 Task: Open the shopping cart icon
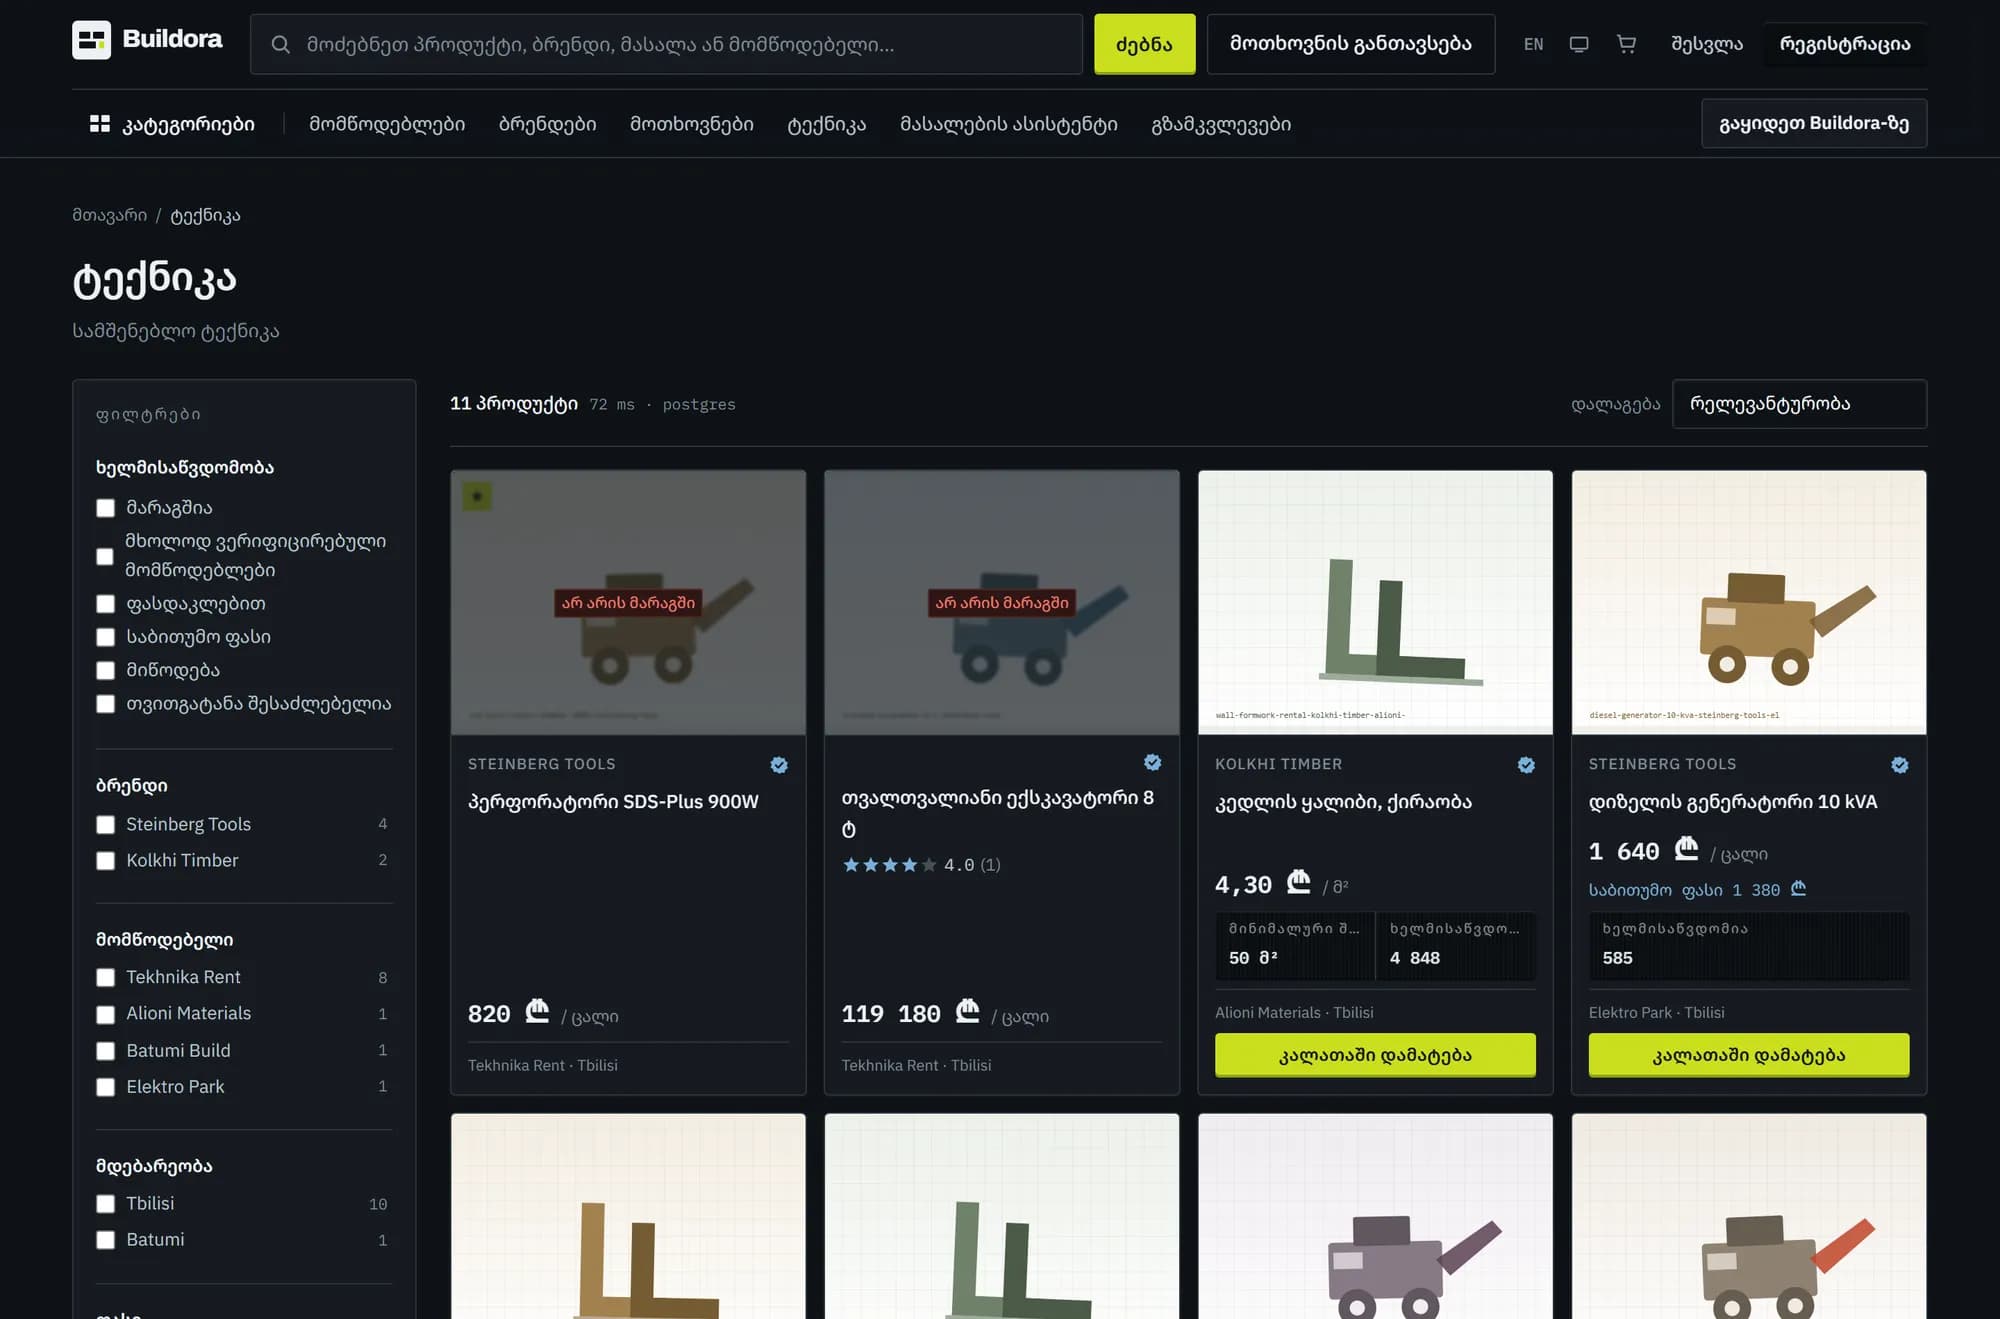[1626, 44]
